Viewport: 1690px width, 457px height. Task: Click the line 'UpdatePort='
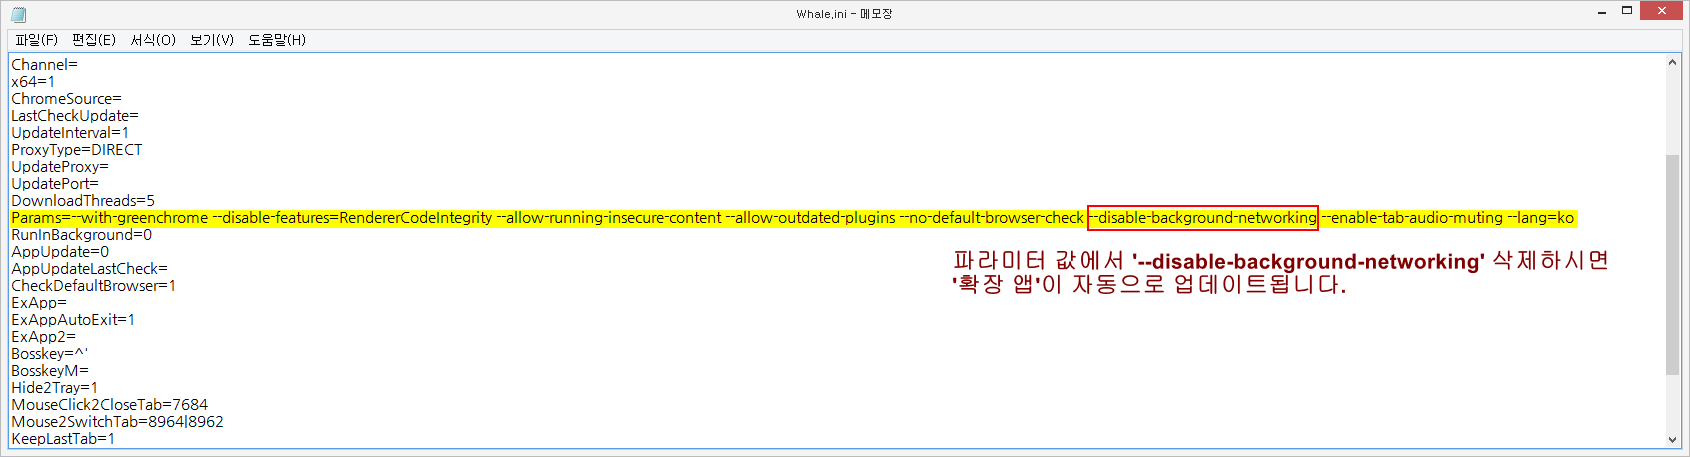tap(55, 184)
